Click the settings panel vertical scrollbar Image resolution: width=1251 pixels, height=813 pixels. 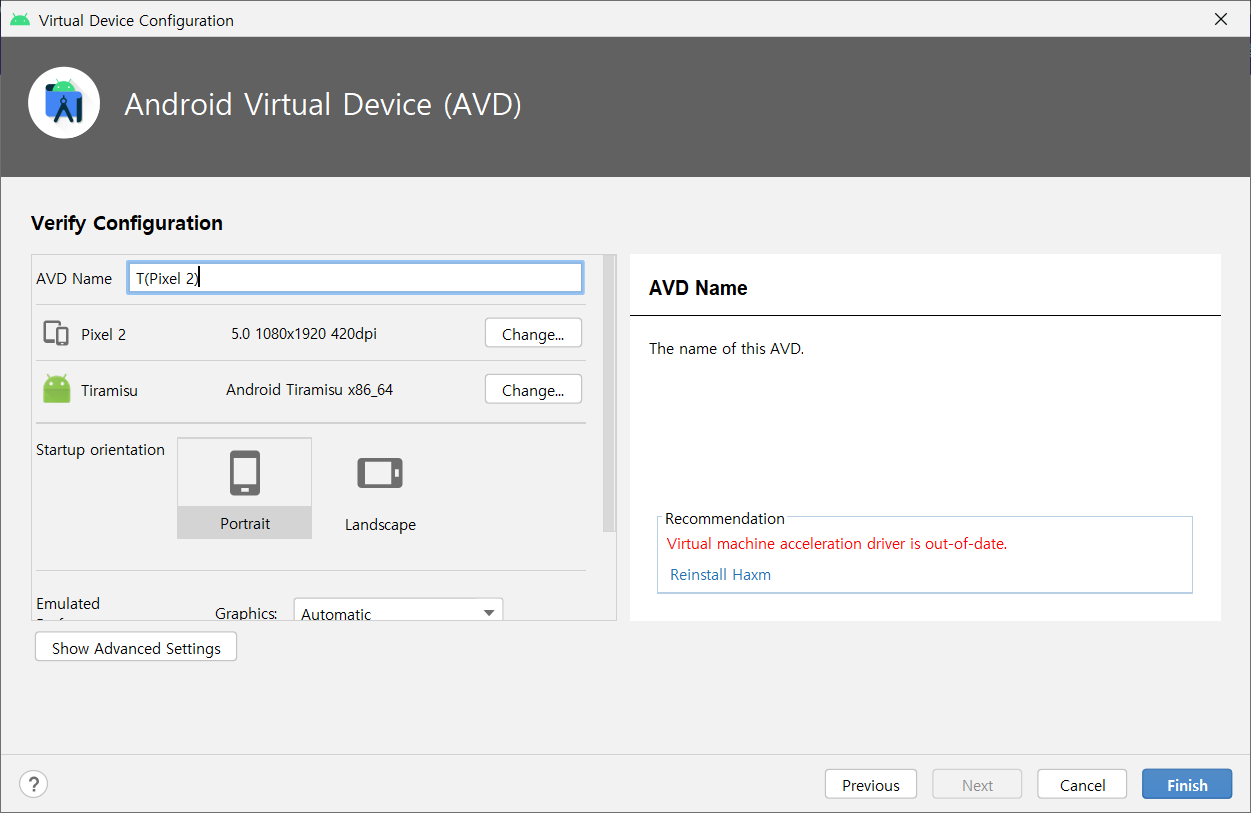point(609,395)
